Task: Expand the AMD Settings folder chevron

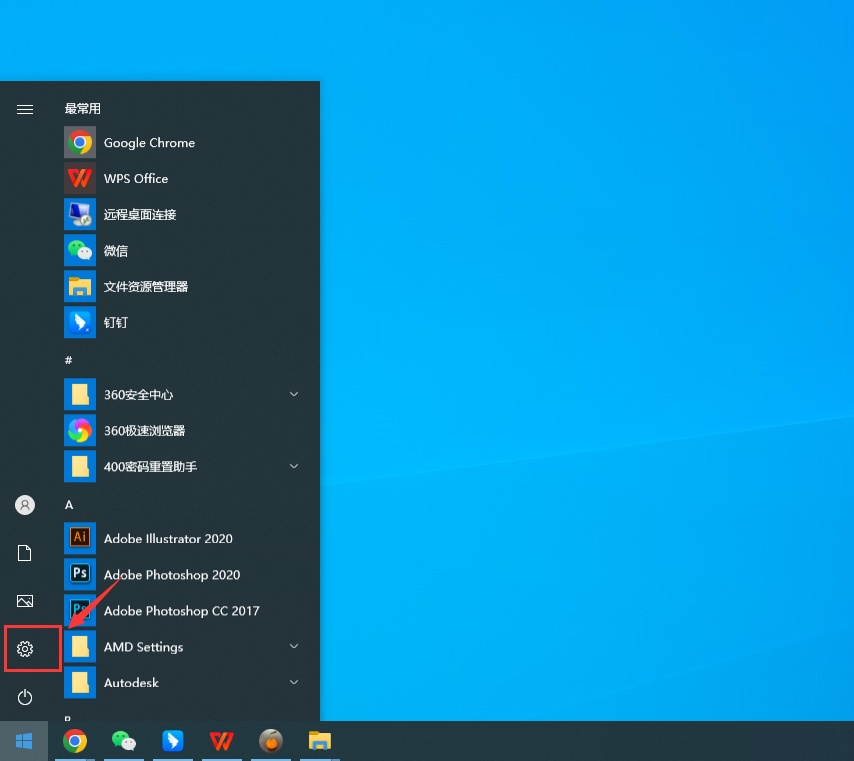Action: [x=294, y=646]
